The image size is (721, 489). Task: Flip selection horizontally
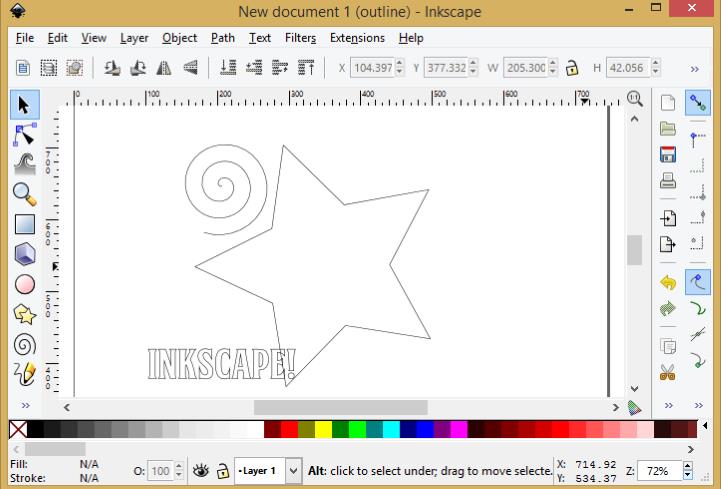164,68
